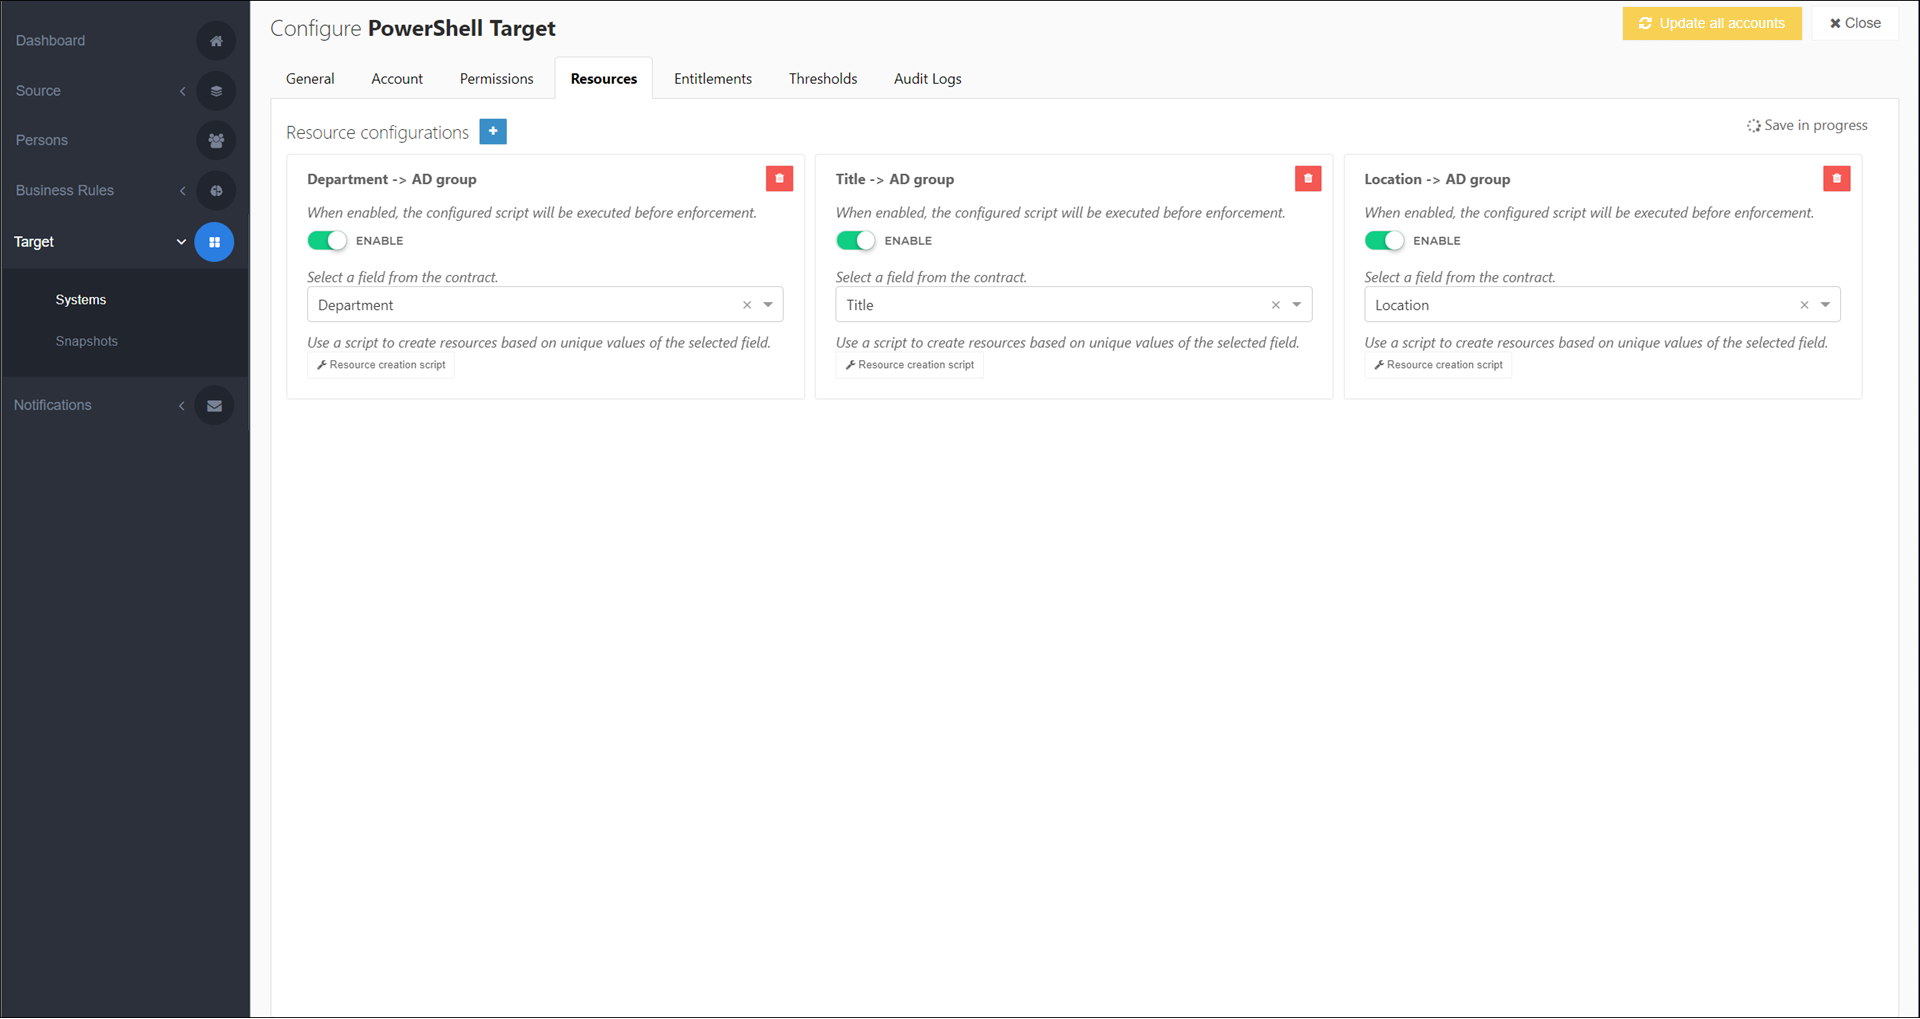This screenshot has height=1019, width=1920.
Task: Select the Resources tab
Action: click(604, 79)
